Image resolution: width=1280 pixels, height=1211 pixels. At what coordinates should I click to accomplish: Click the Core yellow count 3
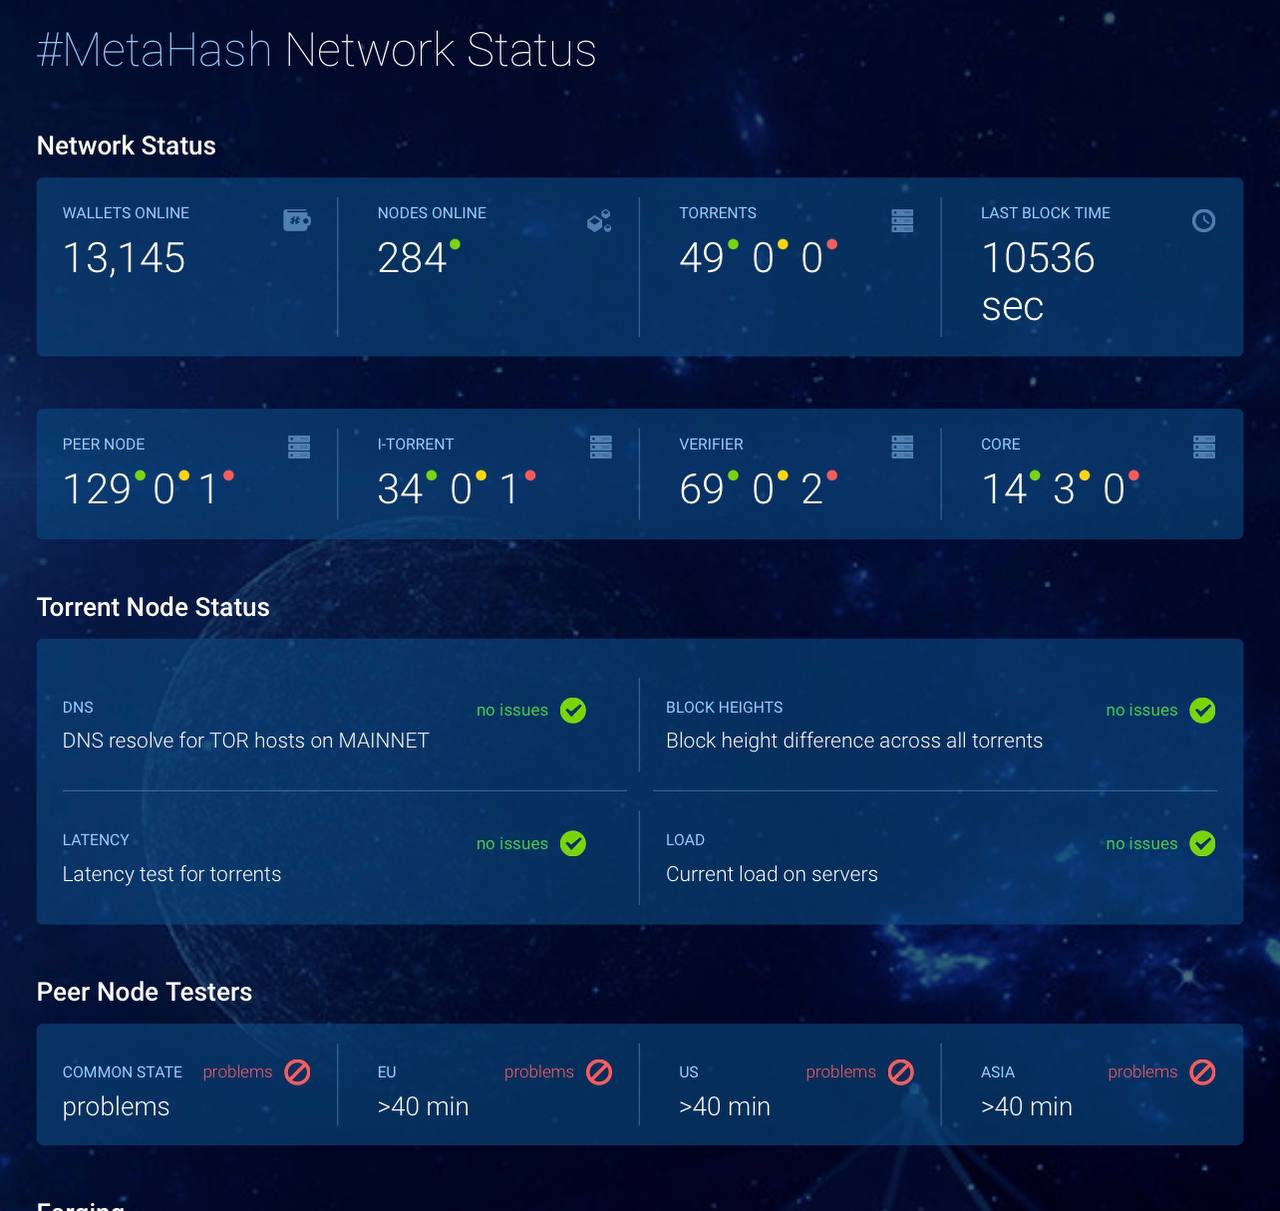click(1064, 489)
